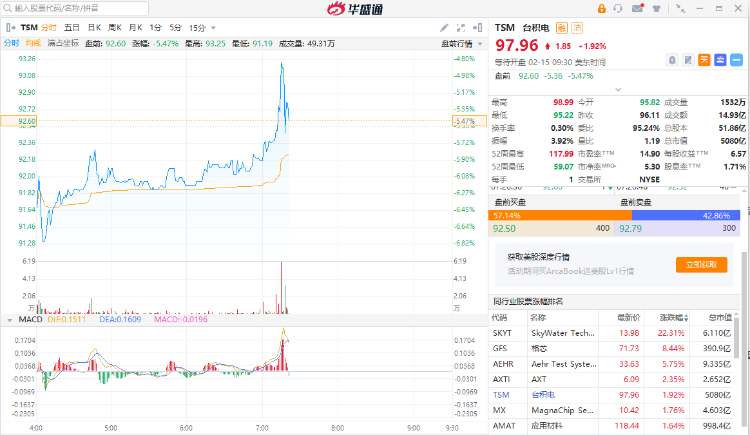Toggle the 分时 price line display
This screenshot has height=435, width=750.
11,44
